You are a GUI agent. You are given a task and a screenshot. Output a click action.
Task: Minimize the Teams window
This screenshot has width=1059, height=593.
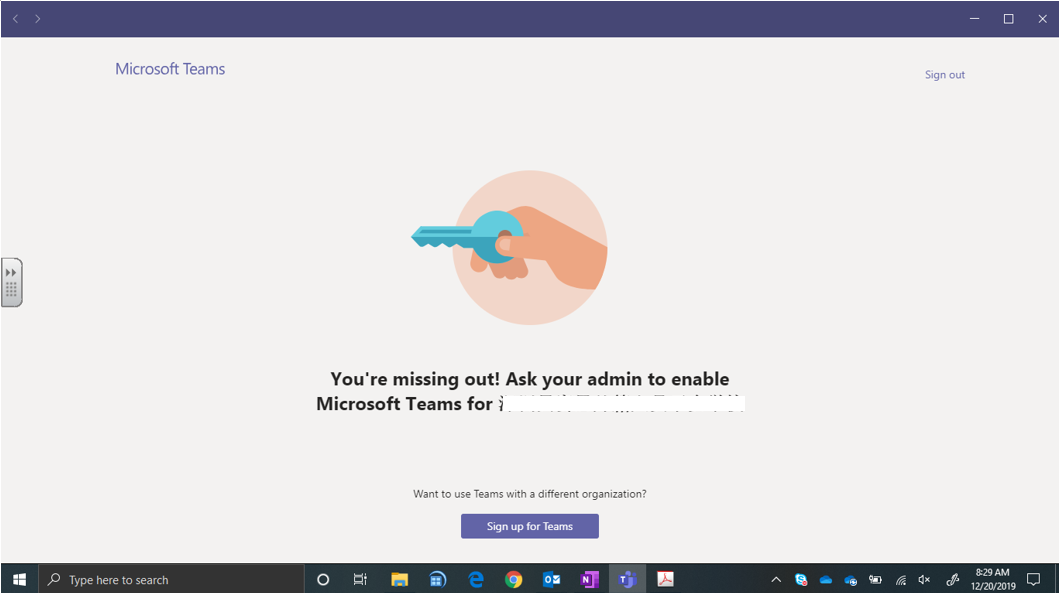coord(974,19)
